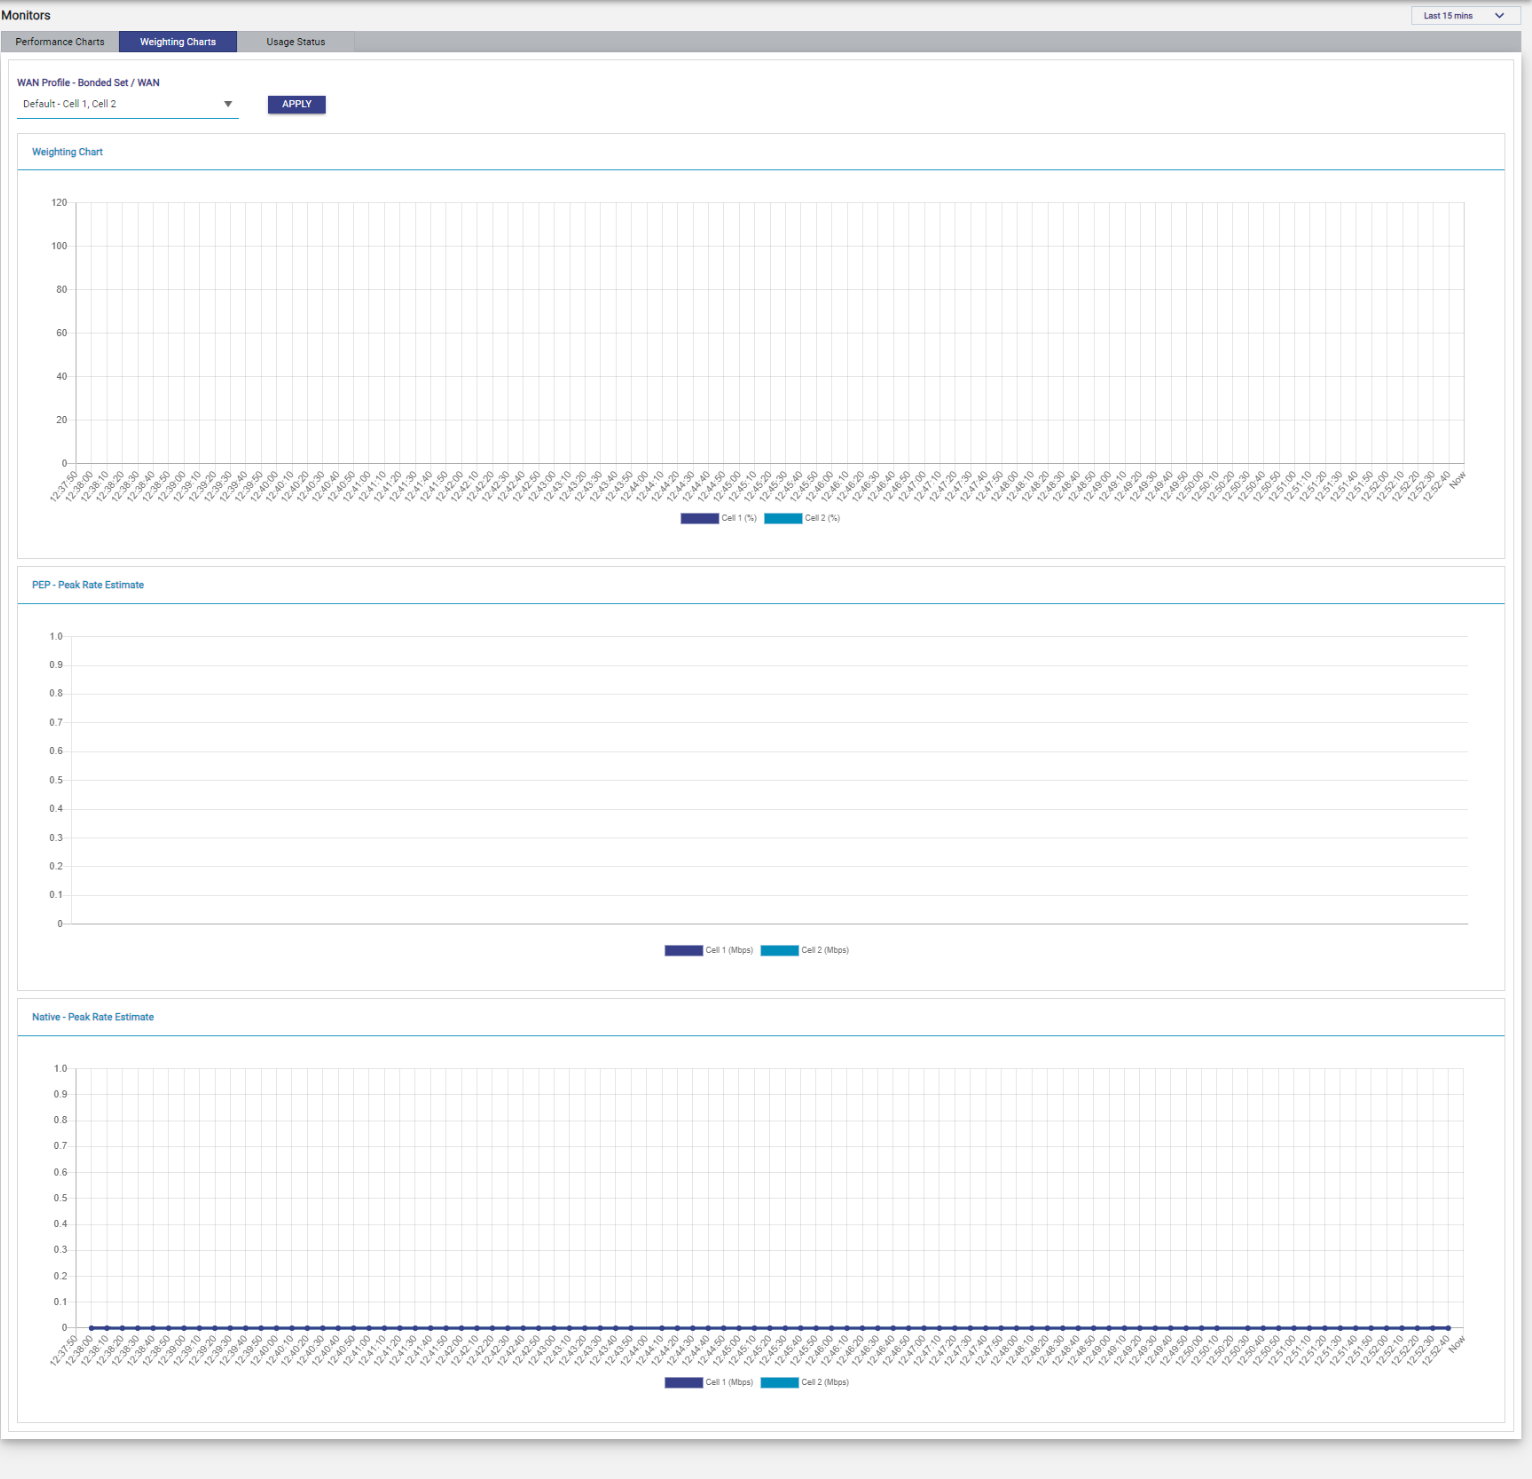Select the Weighting Charts tab
1532x1479 pixels.
(x=178, y=42)
